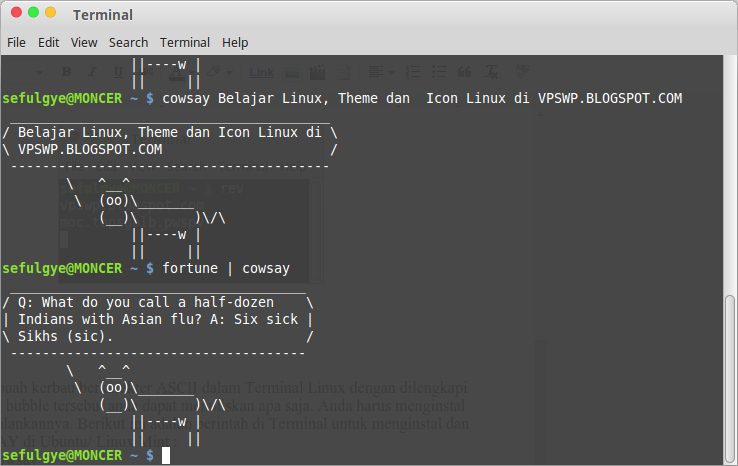
Task: Open the View menu
Action: pos(84,42)
